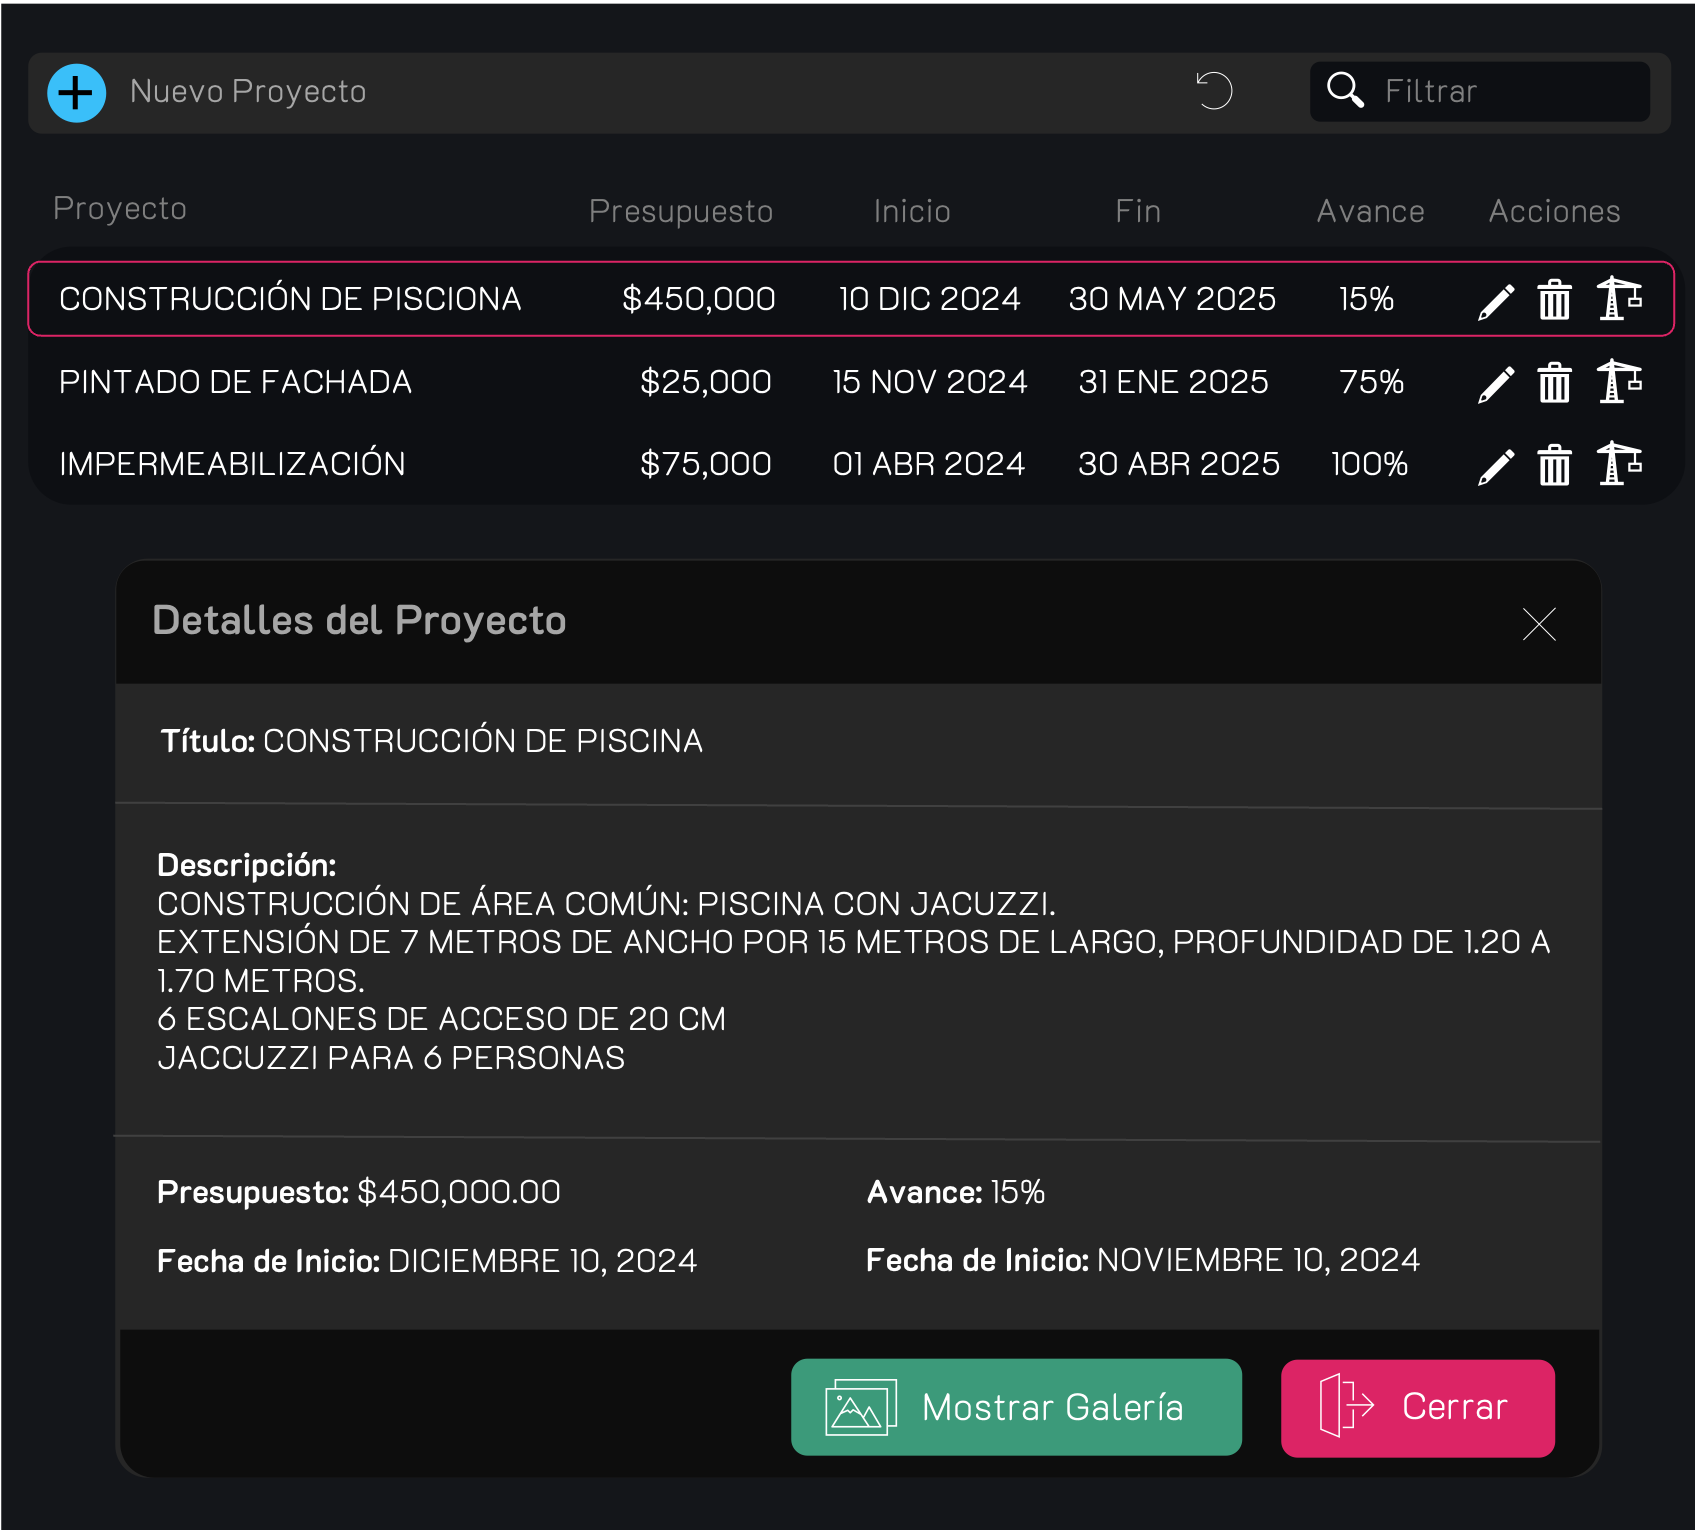Edit the Pintado de Fachada project
The image size is (1695, 1530).
(1496, 383)
